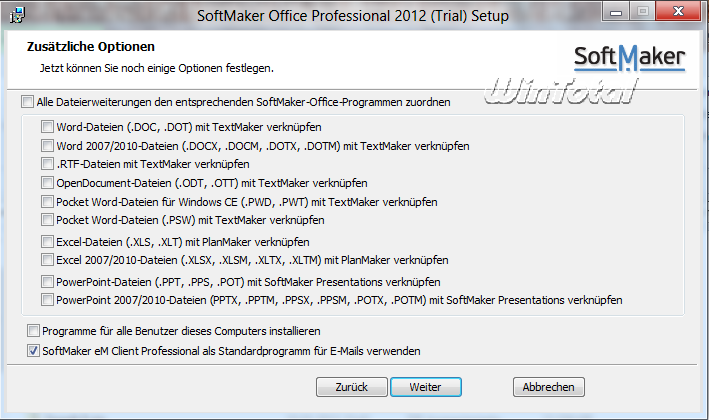Tick the .RTF-Dateien mit TextMaker checkbox
This screenshot has height=420, width=709.
pos(48,164)
